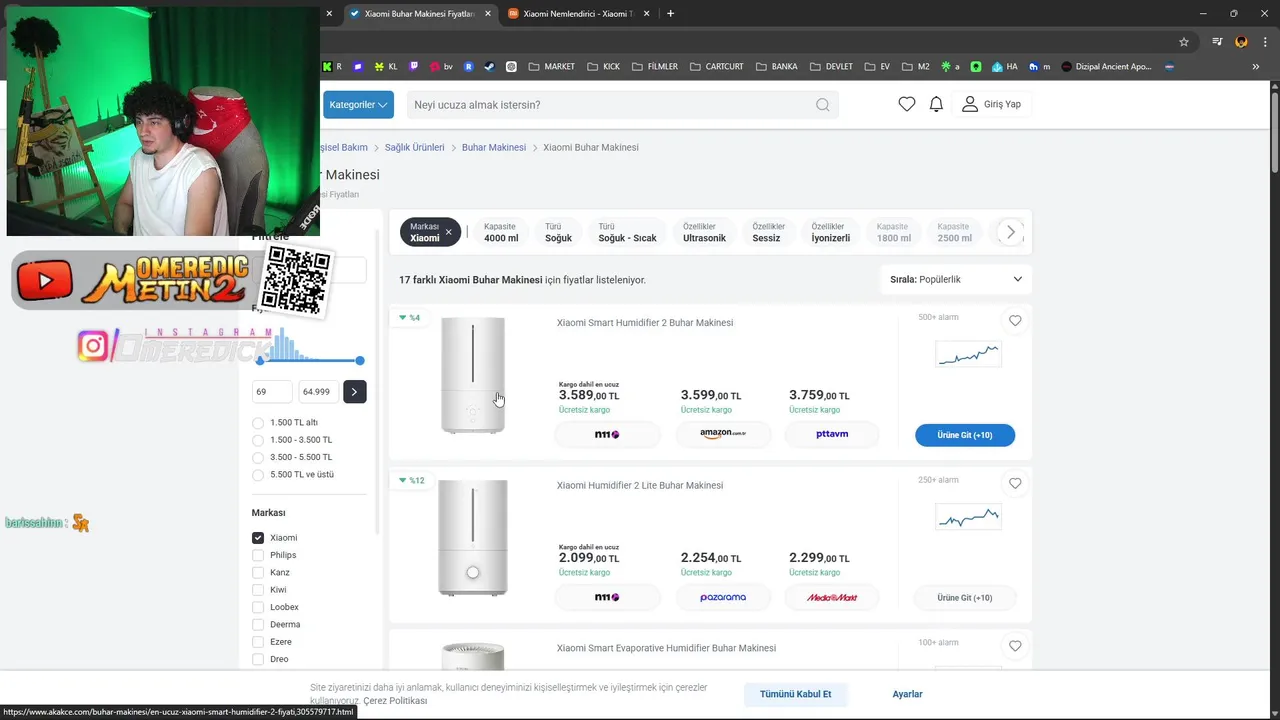Viewport: 1280px width, 720px height.
Task: Open Chrome media control icon in toolbar
Action: 1217,42
